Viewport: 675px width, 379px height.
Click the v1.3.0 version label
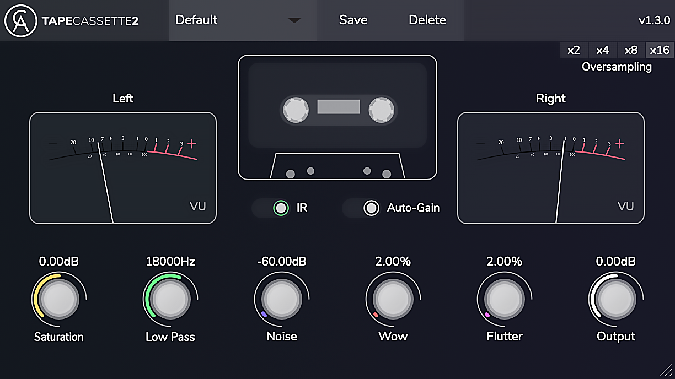click(x=654, y=20)
